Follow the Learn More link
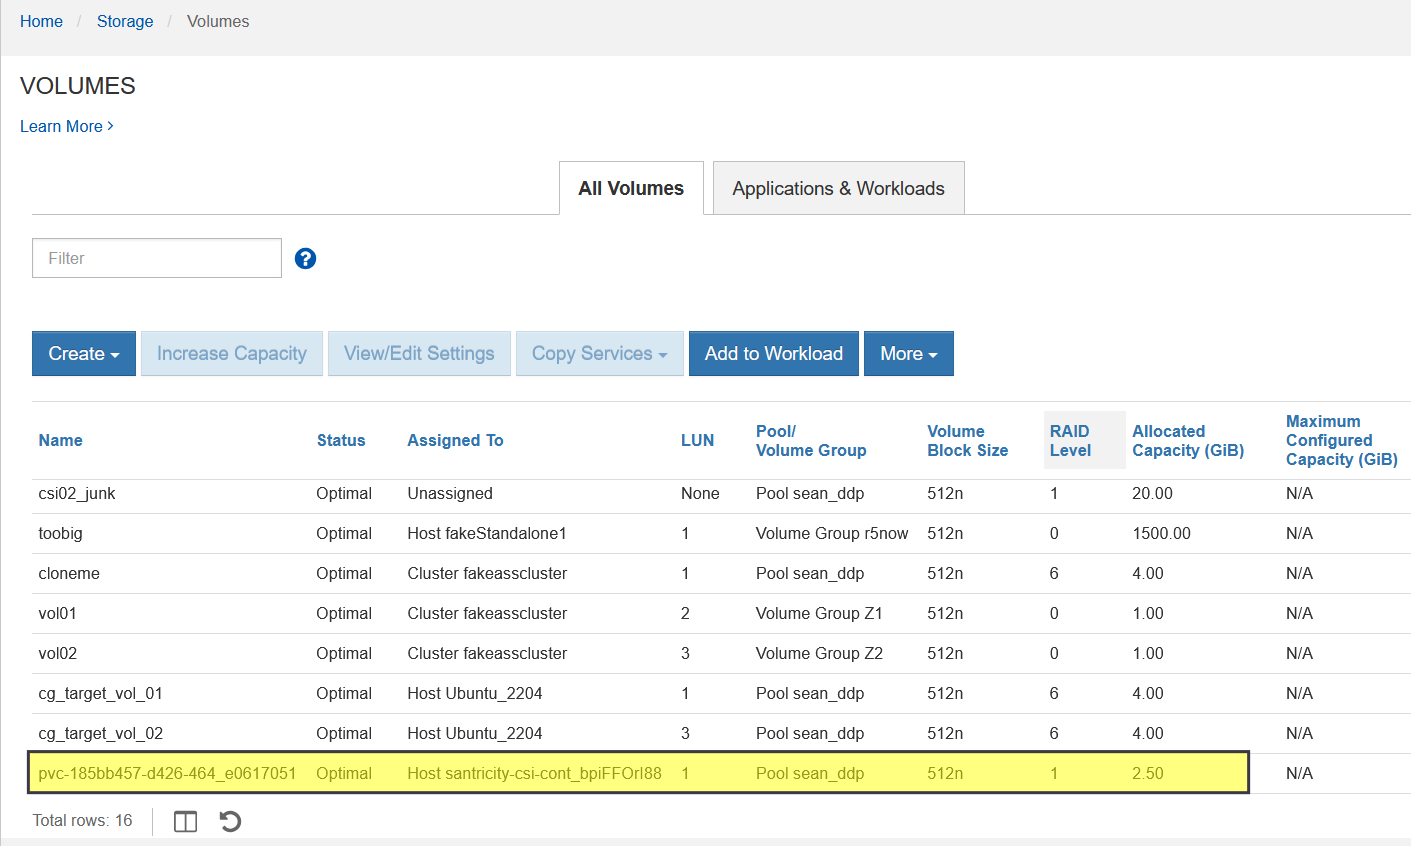1411x846 pixels. click(x=67, y=126)
